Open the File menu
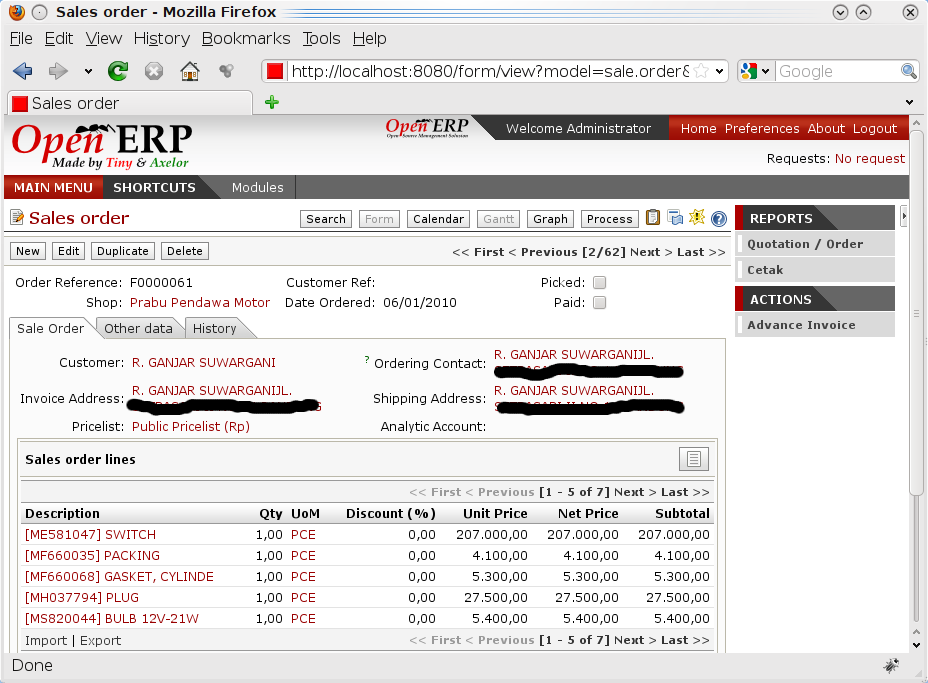The width and height of the screenshot is (928, 683). (21, 38)
